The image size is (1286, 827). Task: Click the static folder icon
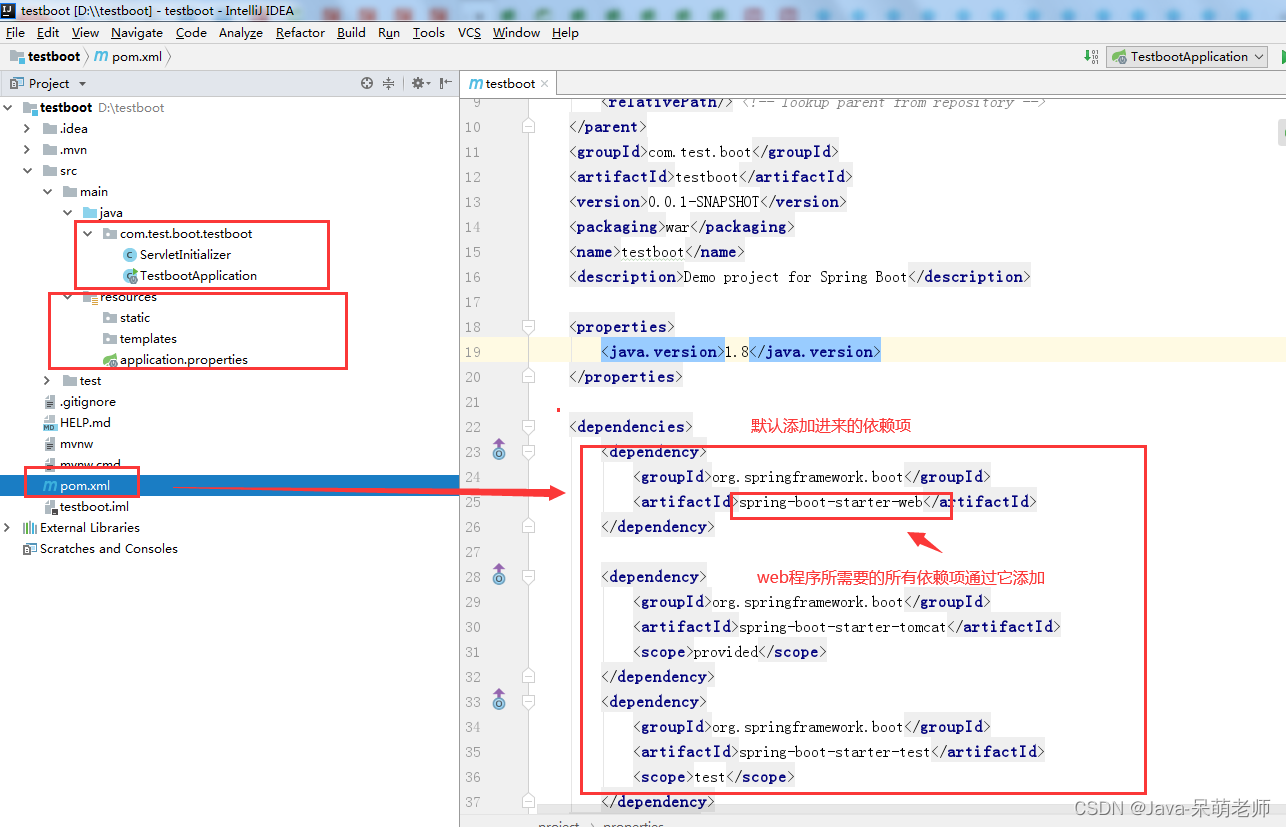coord(110,318)
